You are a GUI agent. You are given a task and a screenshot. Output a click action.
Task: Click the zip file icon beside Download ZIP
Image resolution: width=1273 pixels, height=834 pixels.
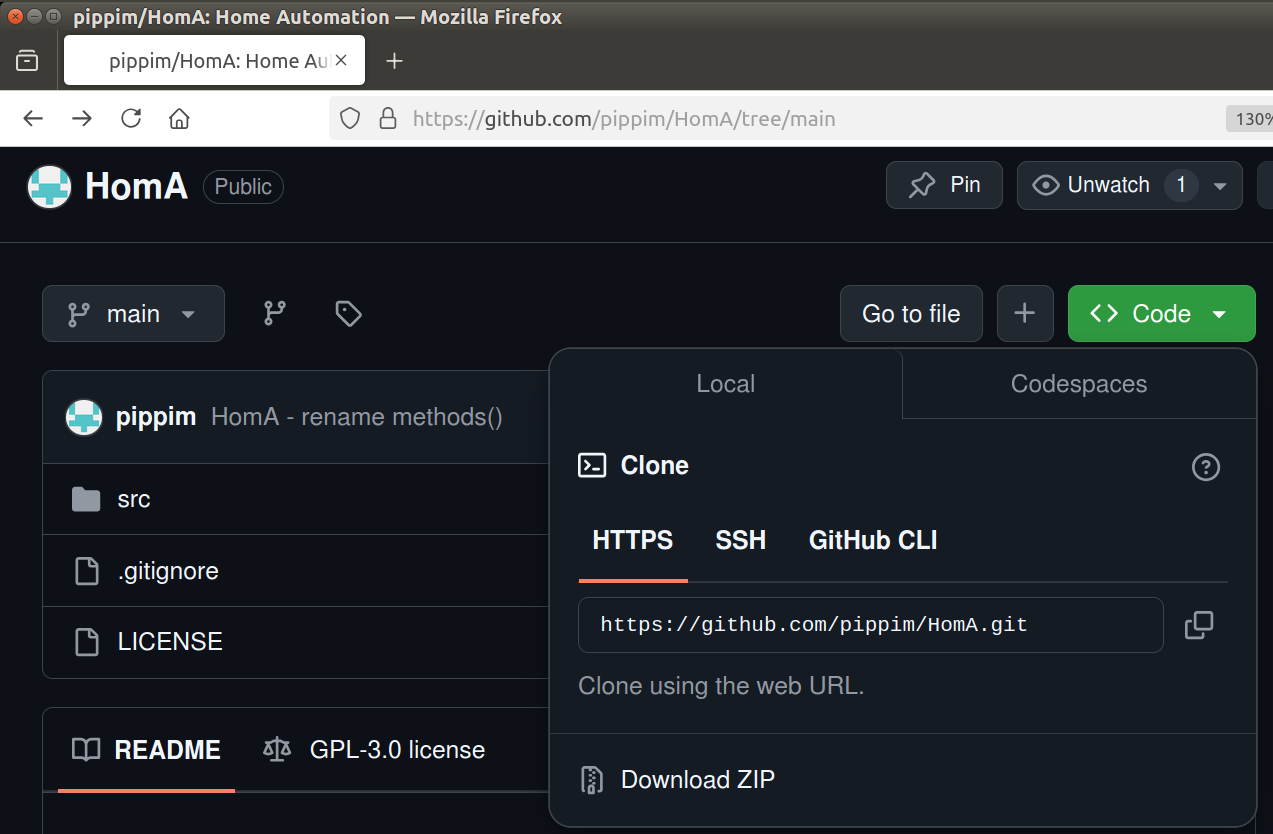coord(591,779)
